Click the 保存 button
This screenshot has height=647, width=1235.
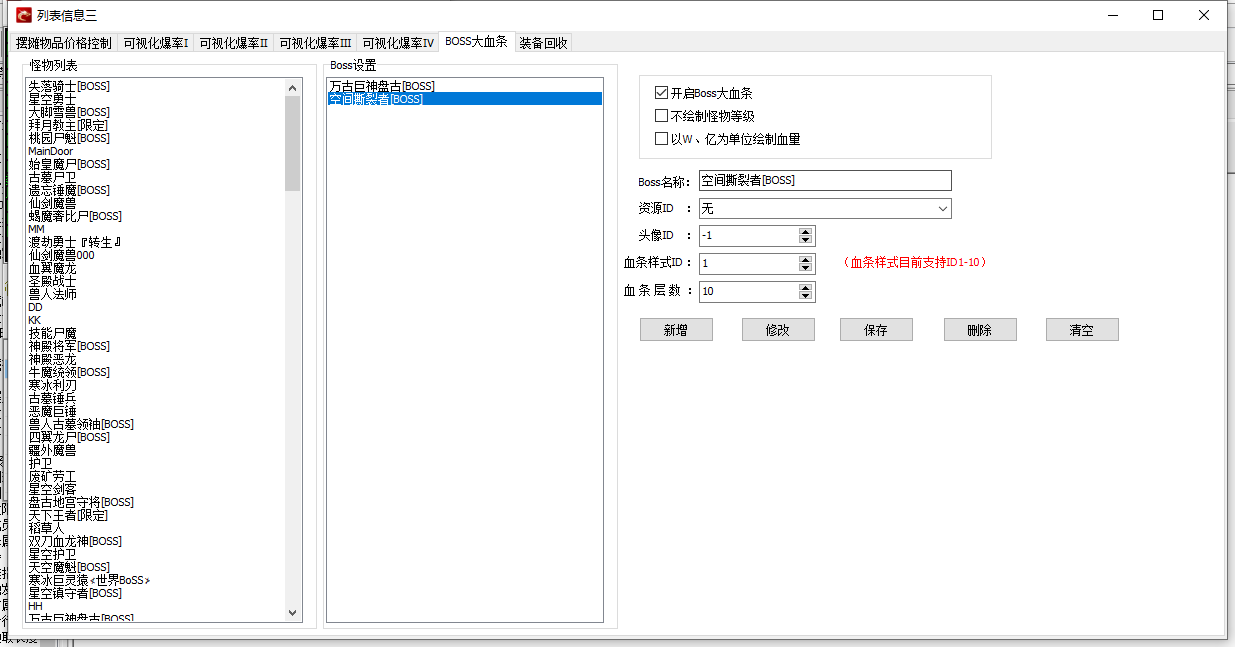876,330
